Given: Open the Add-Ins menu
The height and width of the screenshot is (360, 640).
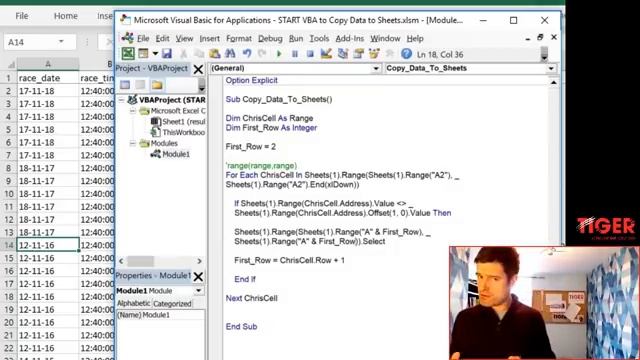Looking at the screenshot, I should (x=350, y=38).
